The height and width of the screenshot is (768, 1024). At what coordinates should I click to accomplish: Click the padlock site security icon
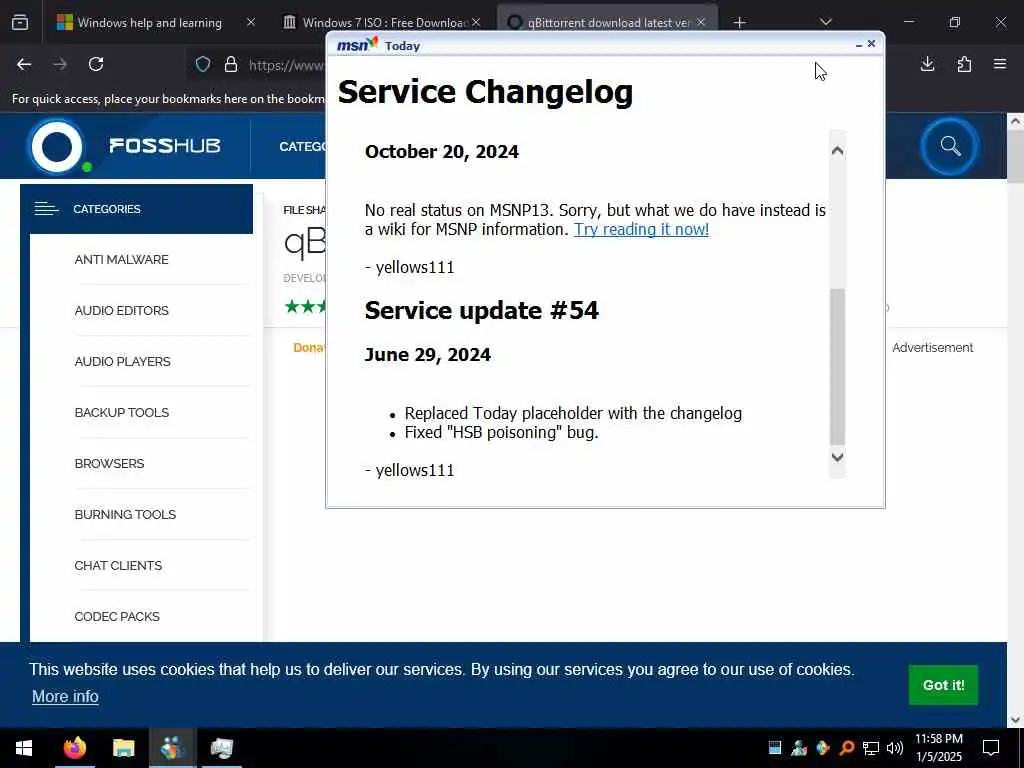coord(231,64)
